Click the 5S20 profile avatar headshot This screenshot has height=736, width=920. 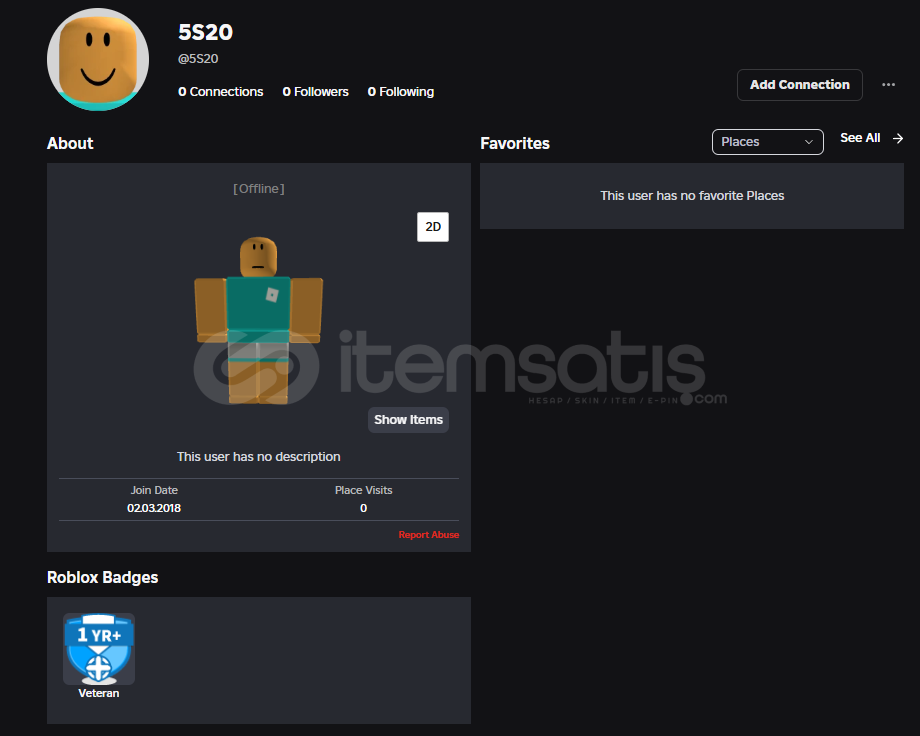[x=98, y=59]
